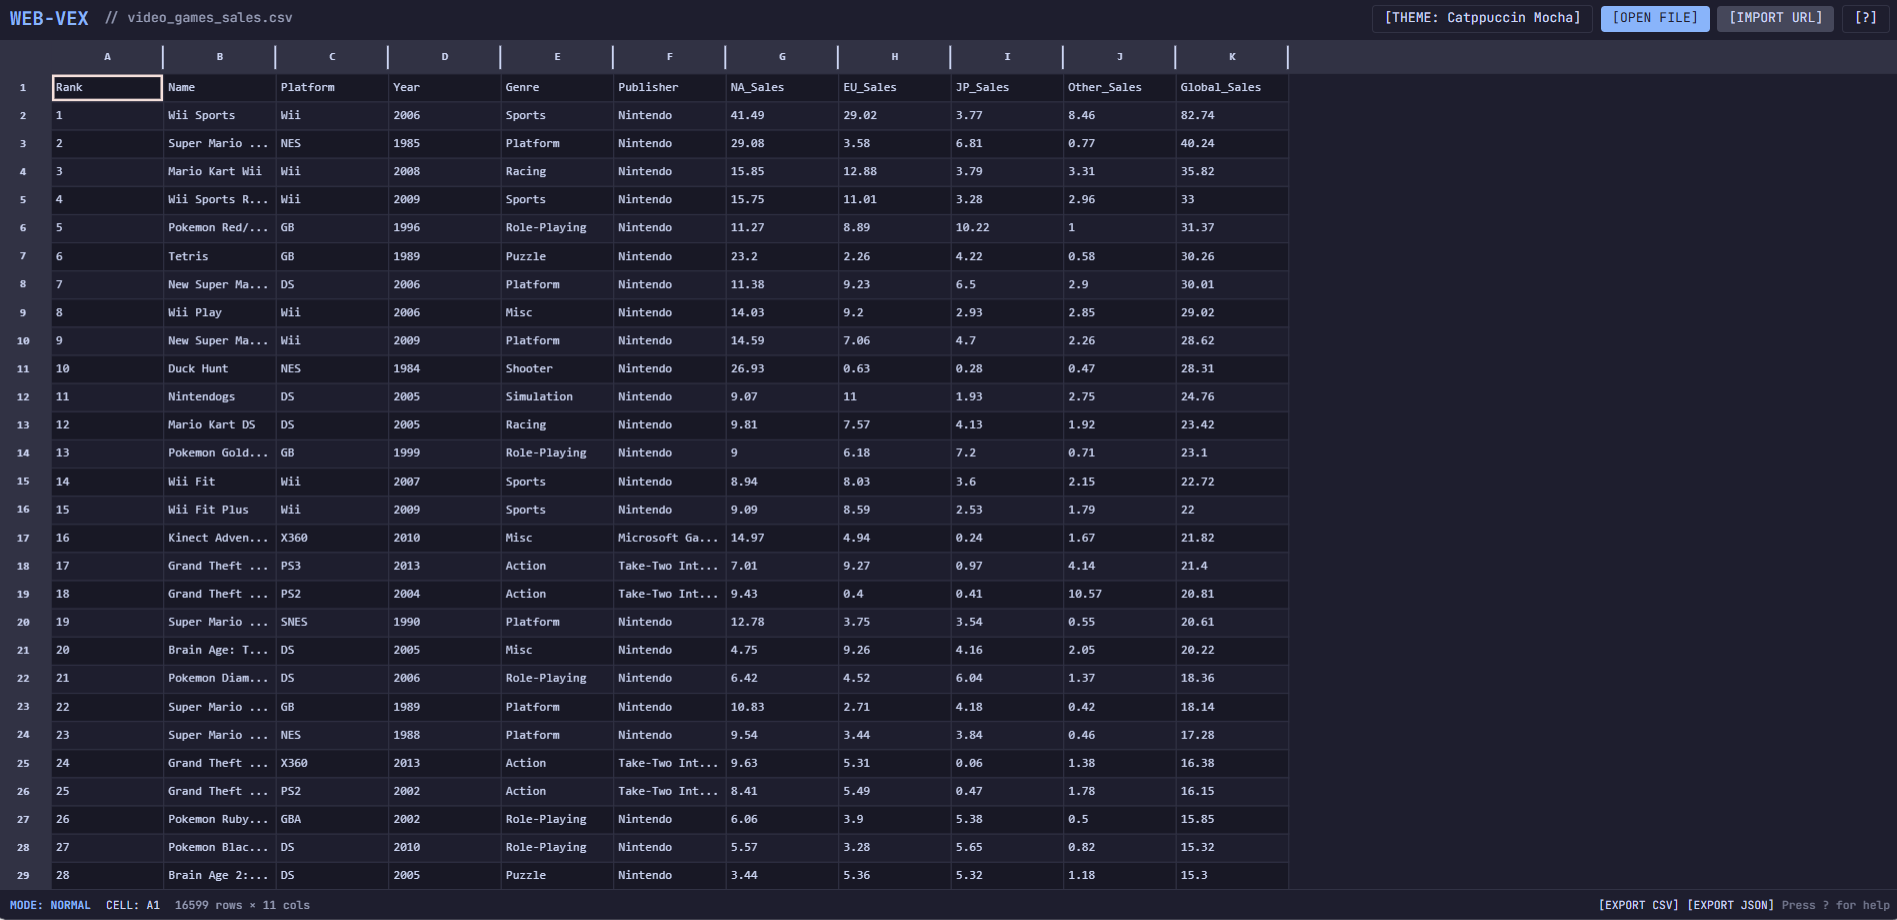Export data using EXPORT JSON
This screenshot has width=1897, height=920.
pos(1730,905)
